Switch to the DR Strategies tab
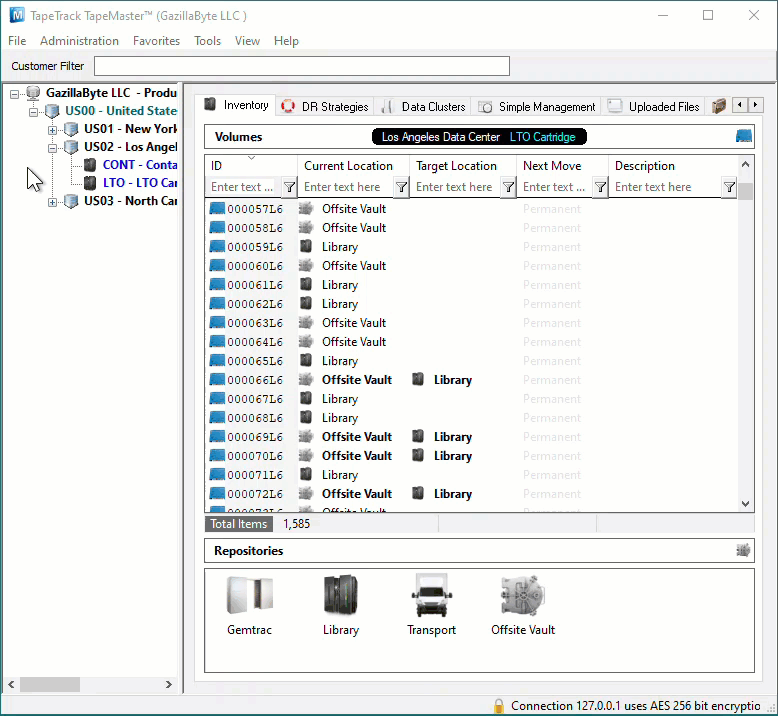The image size is (778, 716). [325, 107]
